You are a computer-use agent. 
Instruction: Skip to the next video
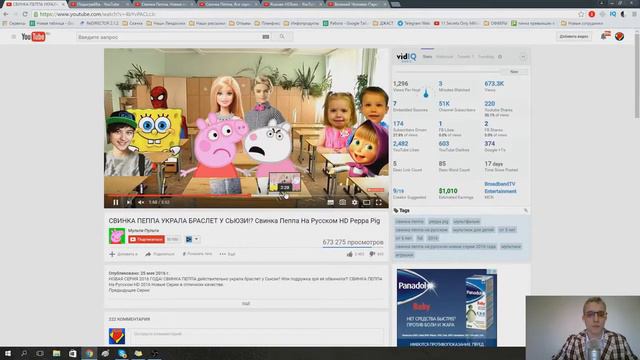coord(129,202)
